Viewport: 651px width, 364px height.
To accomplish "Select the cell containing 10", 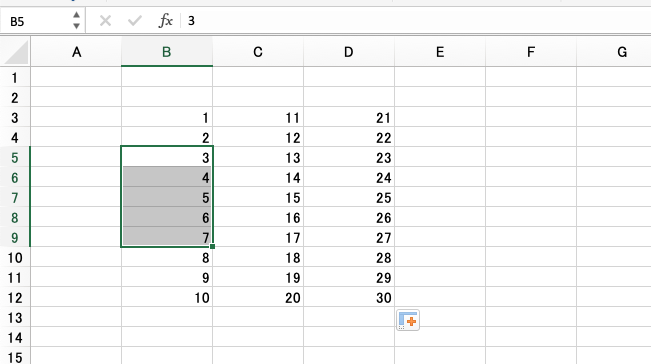I will (x=167, y=298).
